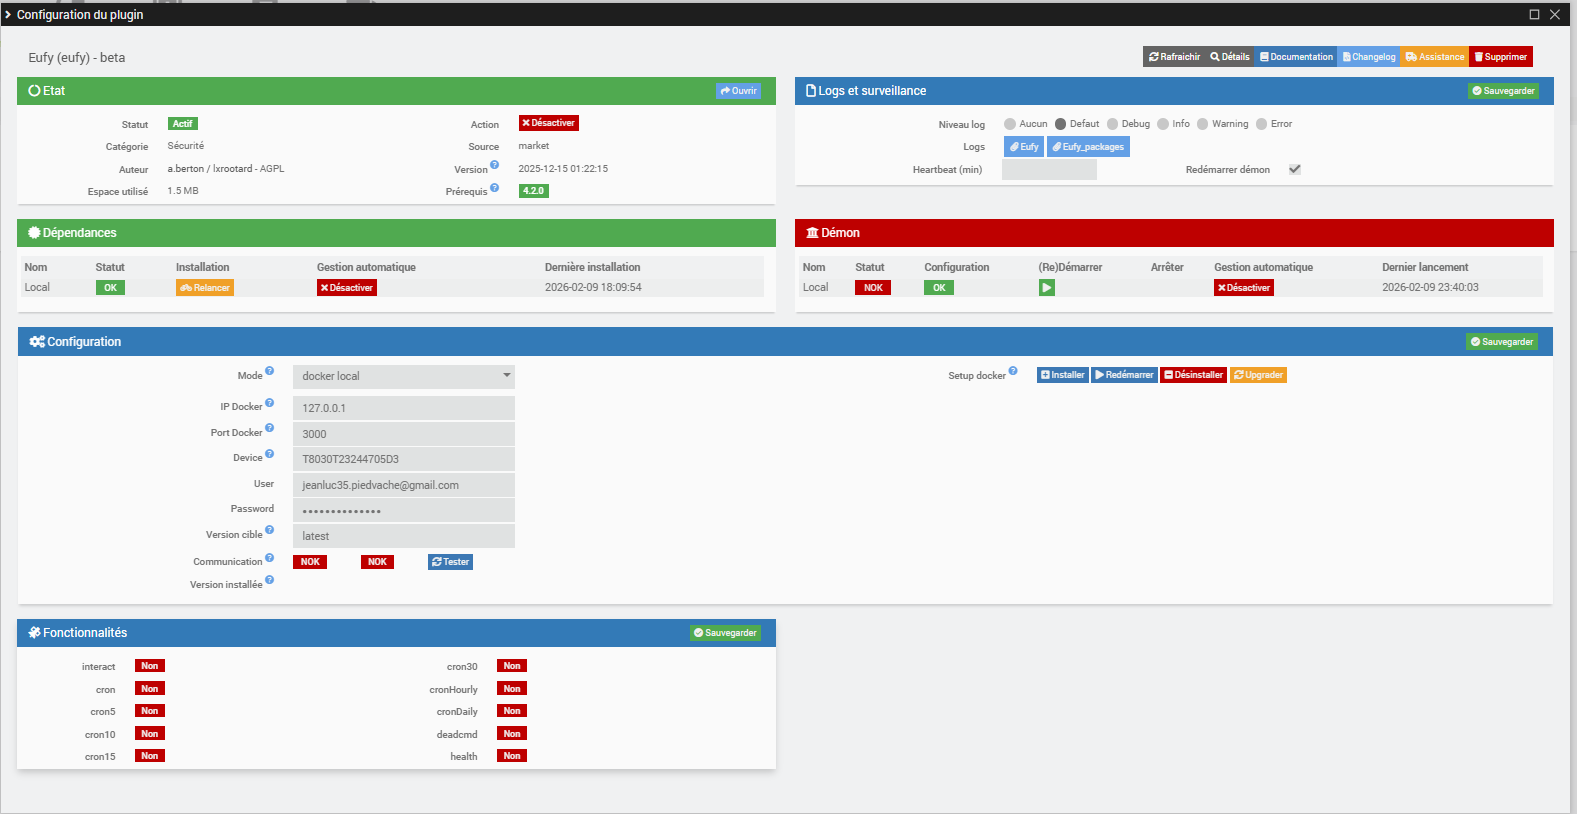
Task: Show help for Communication status
Action: tap(269, 557)
